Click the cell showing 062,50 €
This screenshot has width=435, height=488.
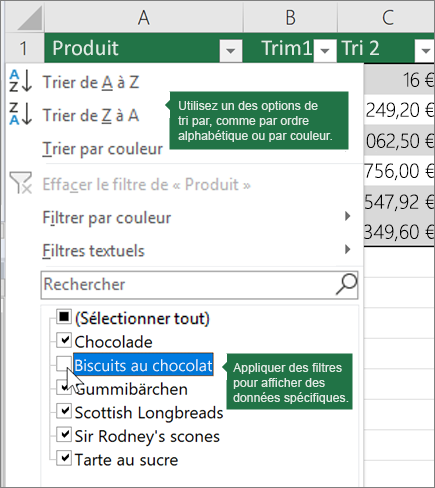pos(399,140)
